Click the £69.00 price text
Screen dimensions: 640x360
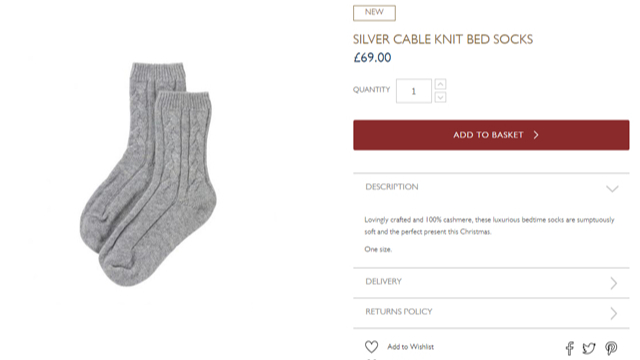click(372, 58)
